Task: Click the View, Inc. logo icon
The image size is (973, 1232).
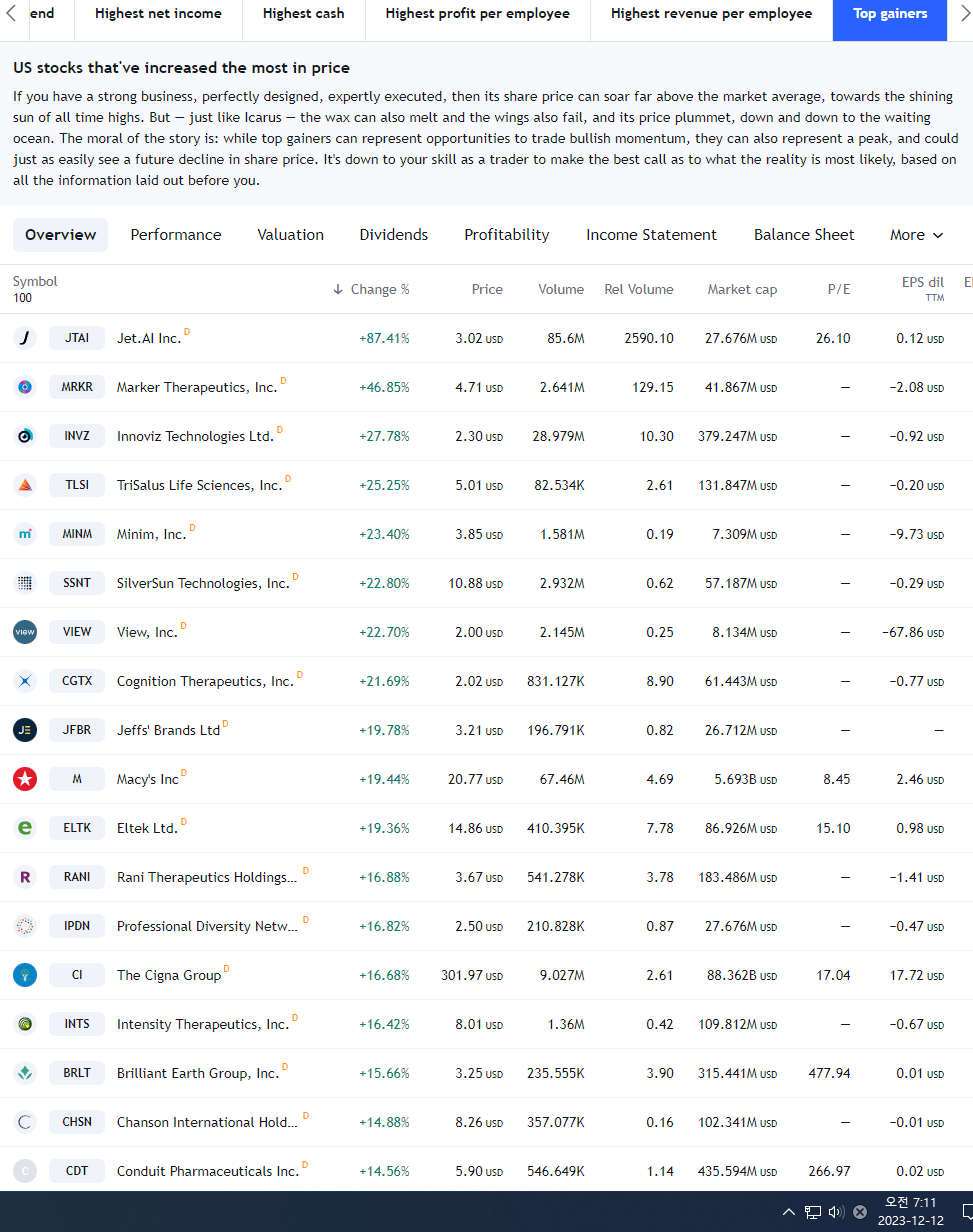Action: point(25,632)
